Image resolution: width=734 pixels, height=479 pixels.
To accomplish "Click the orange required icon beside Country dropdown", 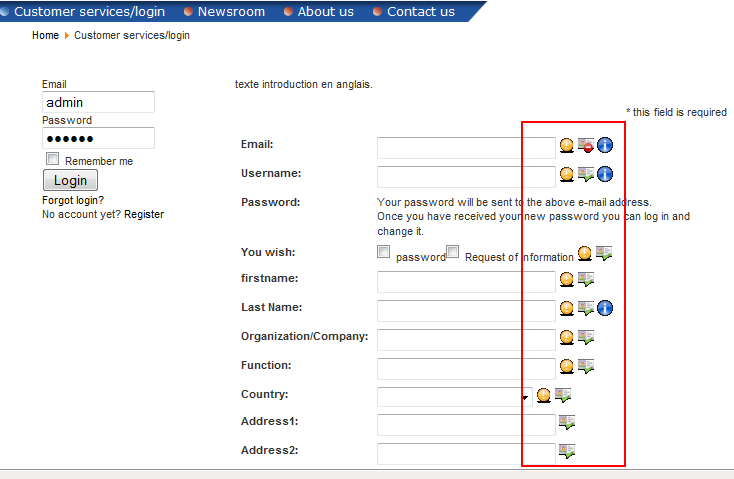I will point(544,396).
